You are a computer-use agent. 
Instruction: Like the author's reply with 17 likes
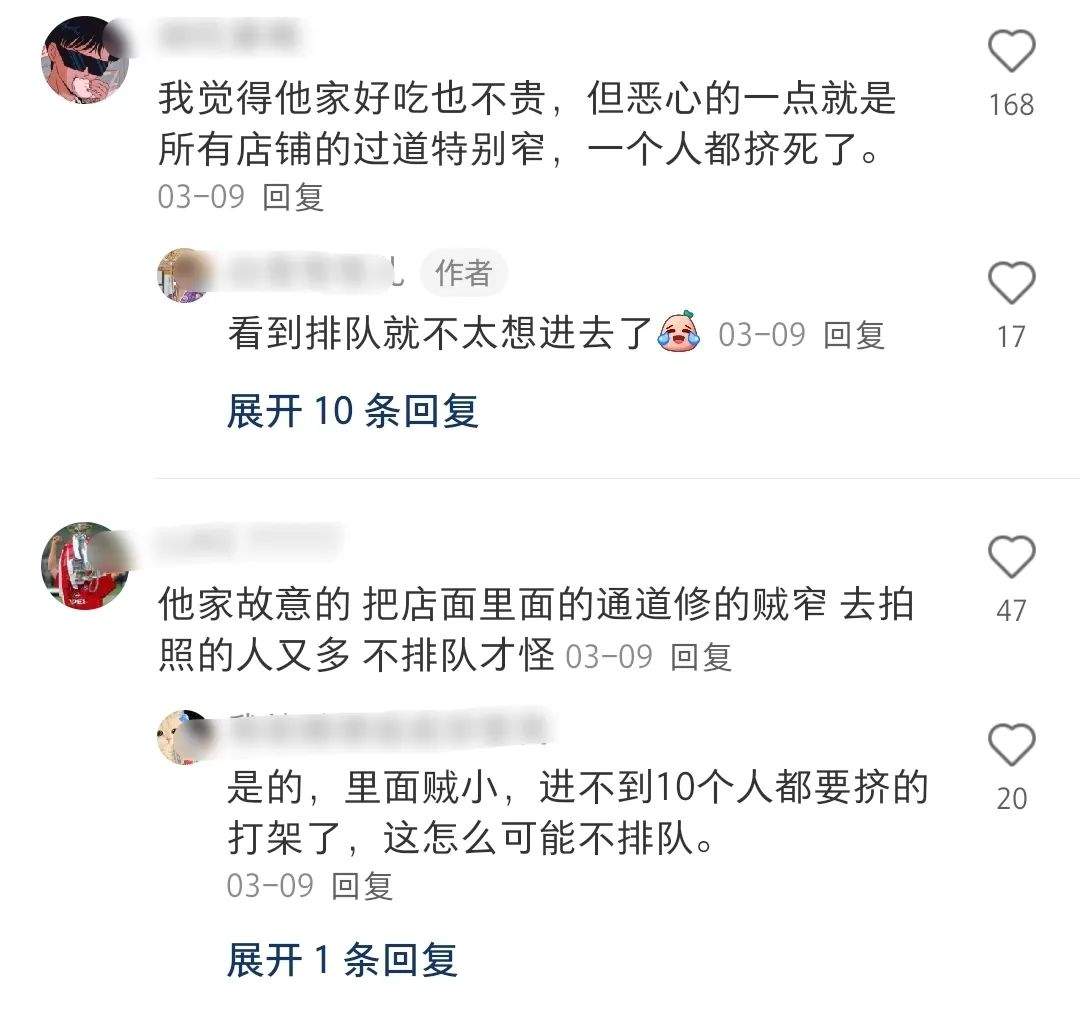(x=1011, y=283)
